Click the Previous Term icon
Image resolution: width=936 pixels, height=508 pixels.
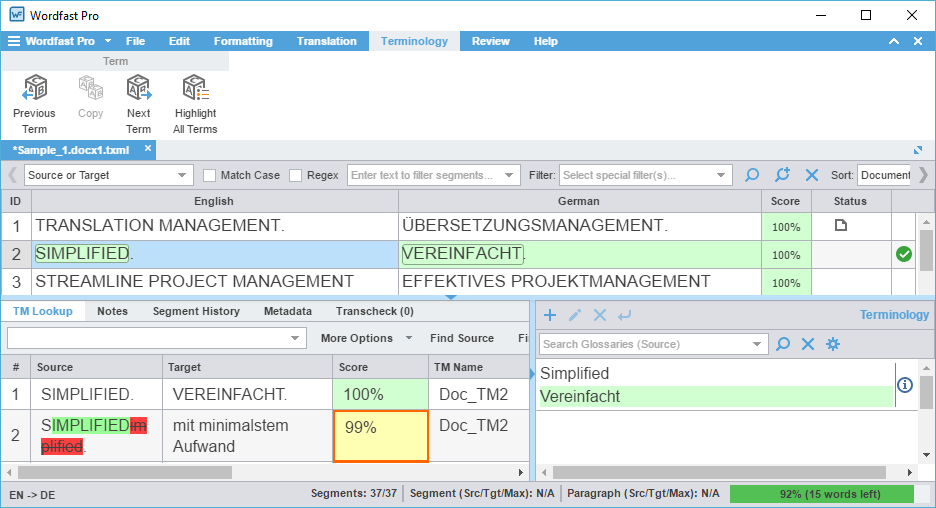pyautogui.click(x=34, y=90)
